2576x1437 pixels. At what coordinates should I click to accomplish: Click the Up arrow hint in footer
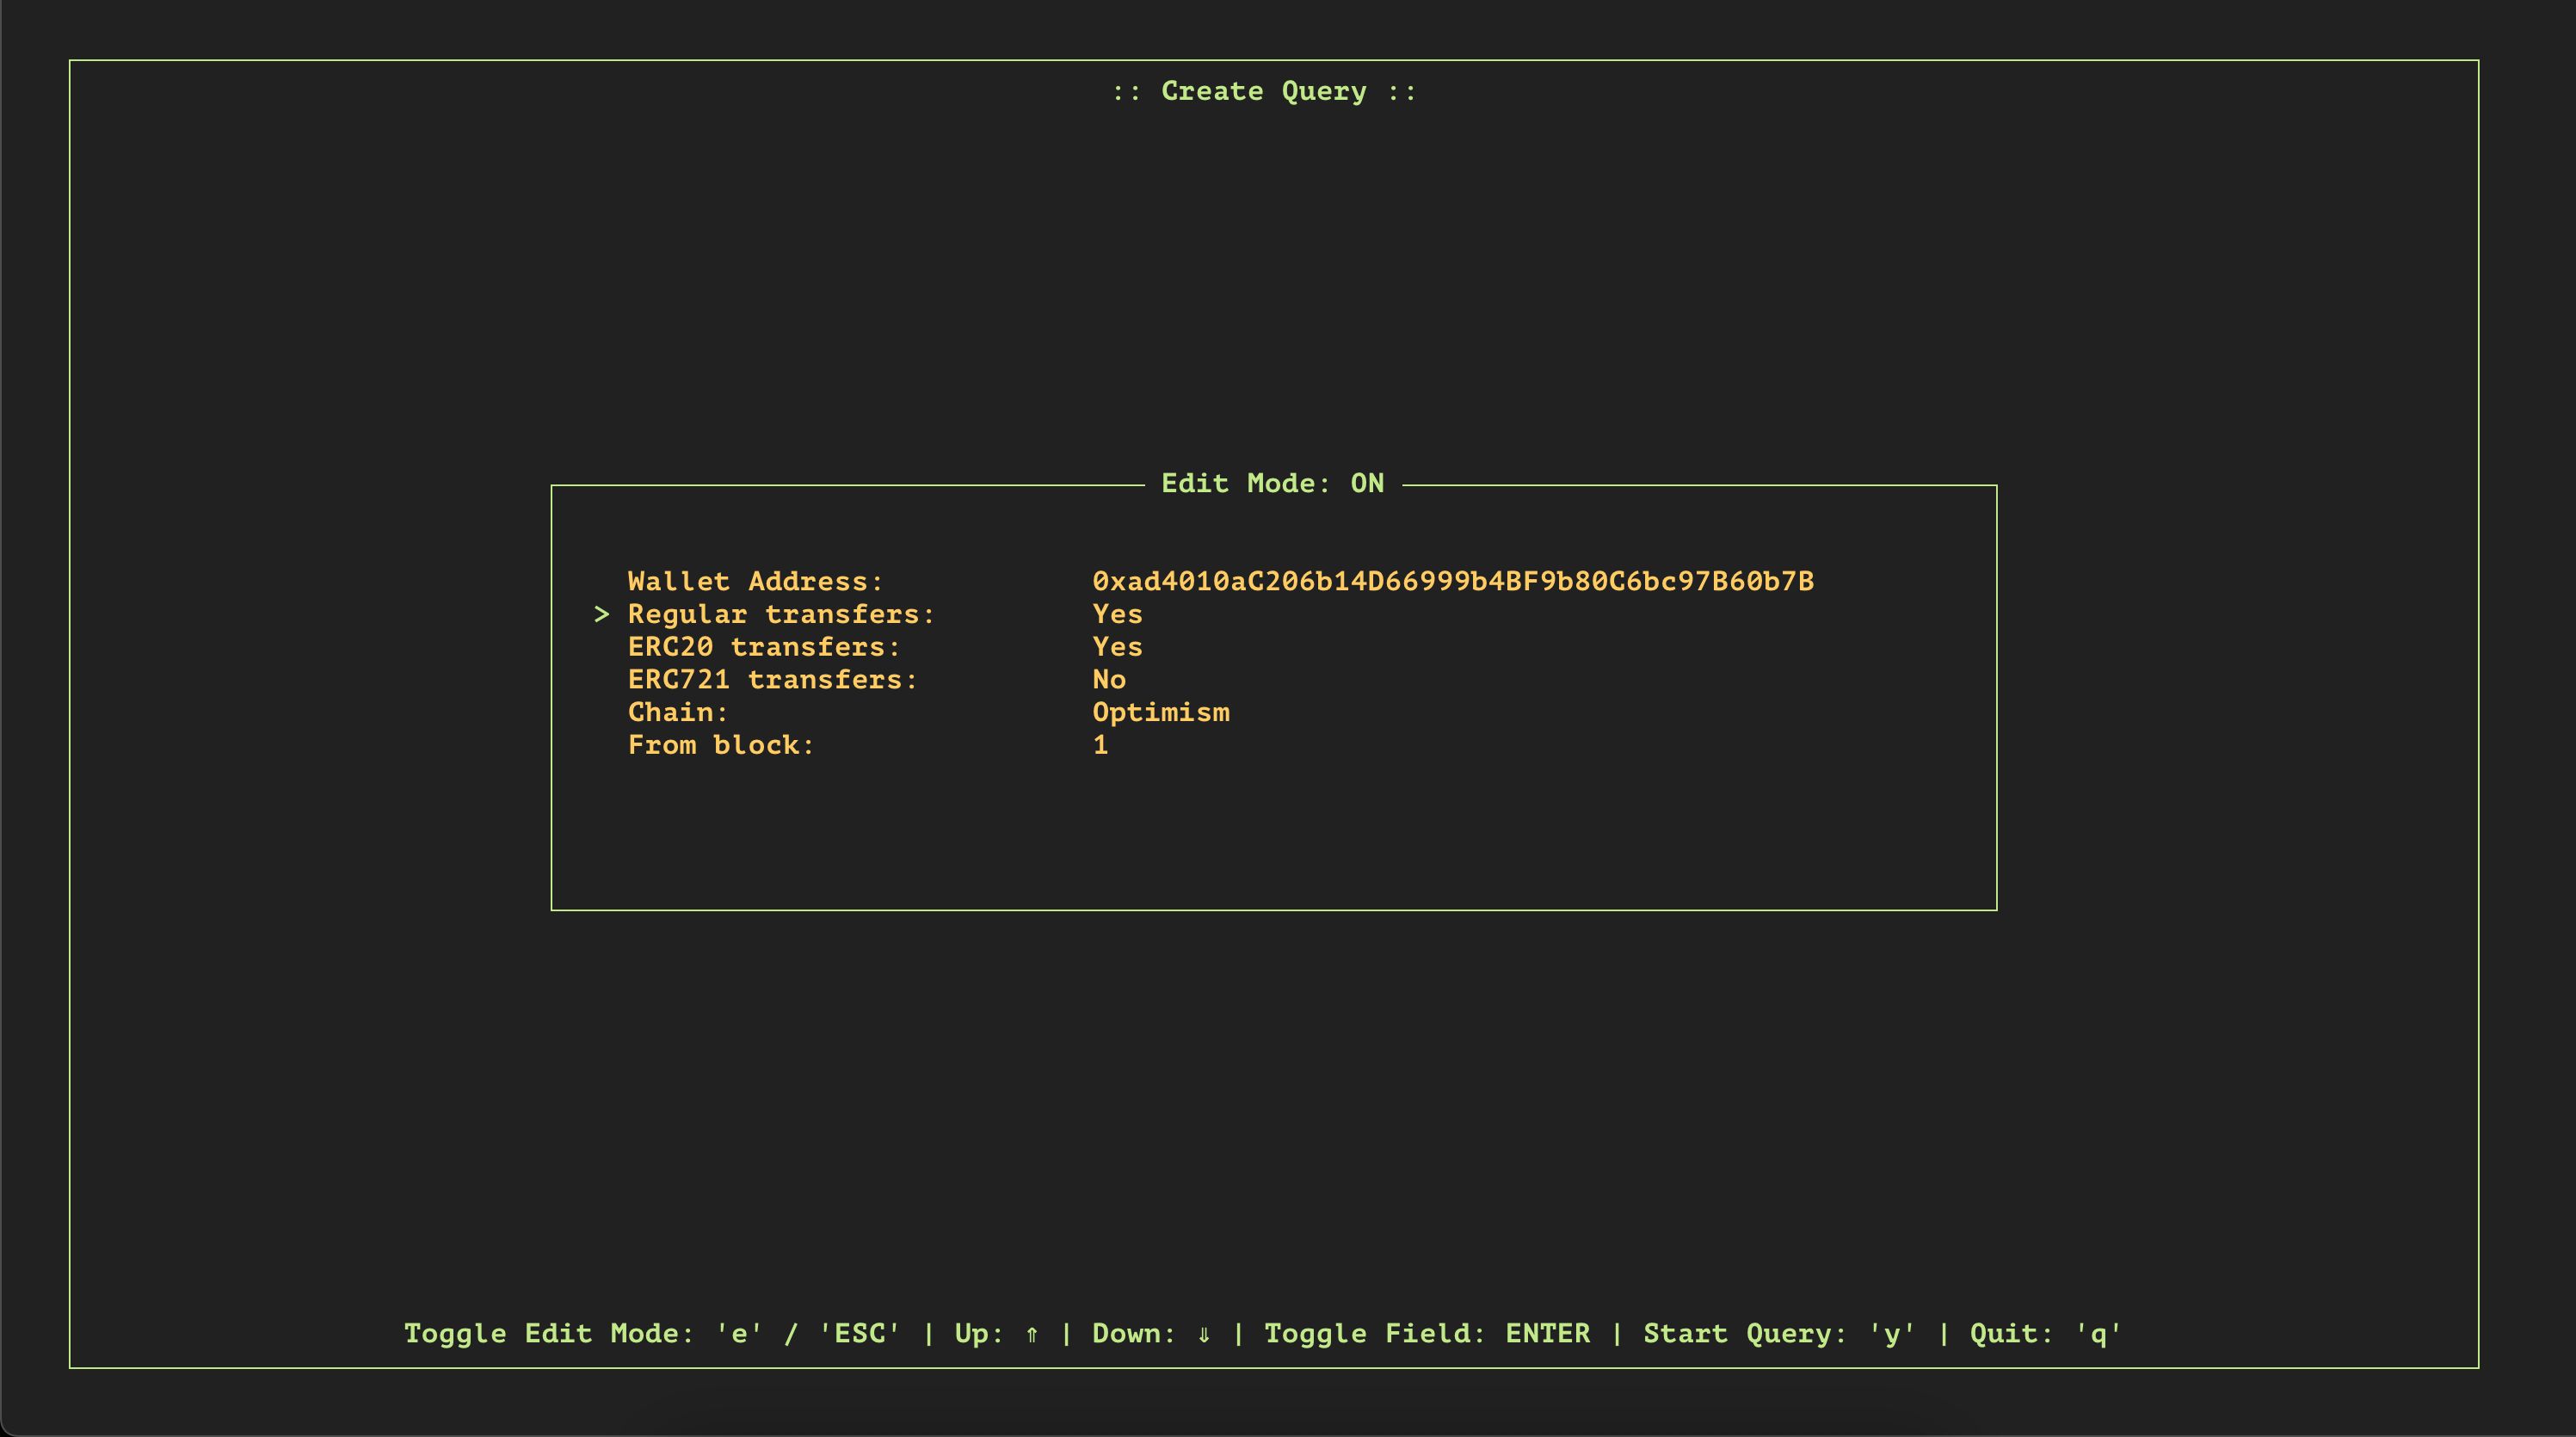pos(996,1334)
